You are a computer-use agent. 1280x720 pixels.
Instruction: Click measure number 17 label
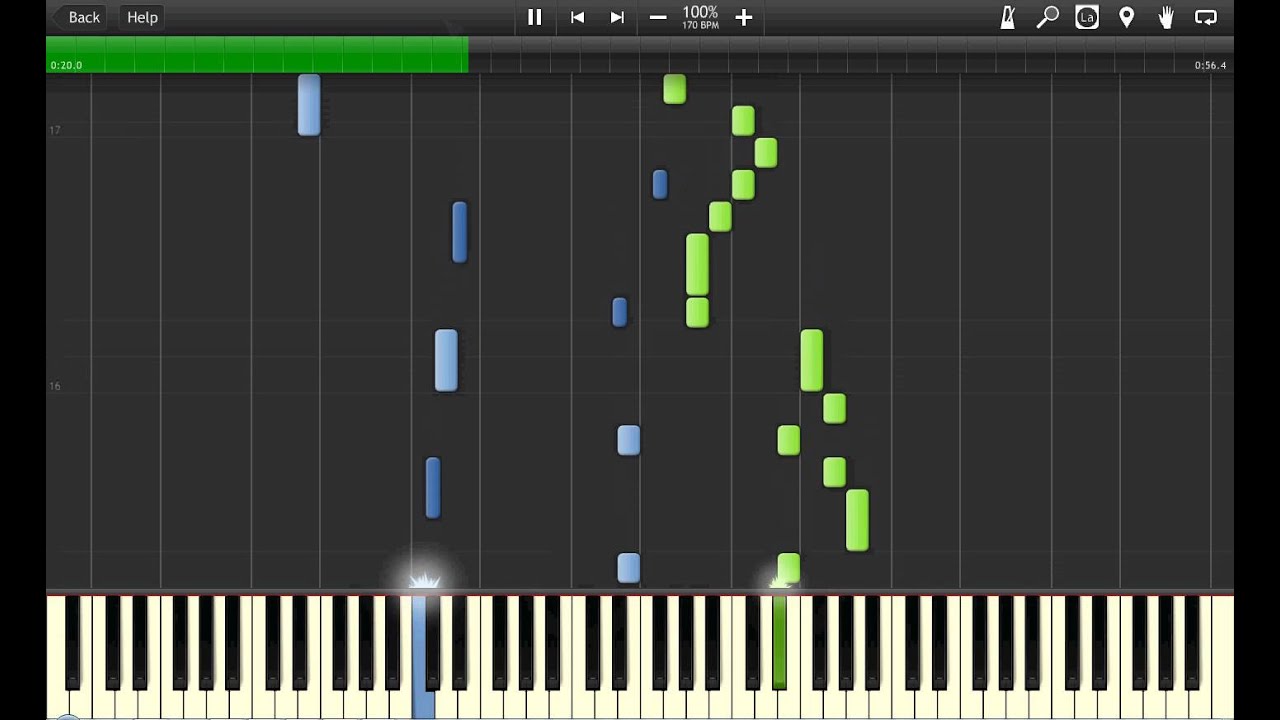point(55,130)
